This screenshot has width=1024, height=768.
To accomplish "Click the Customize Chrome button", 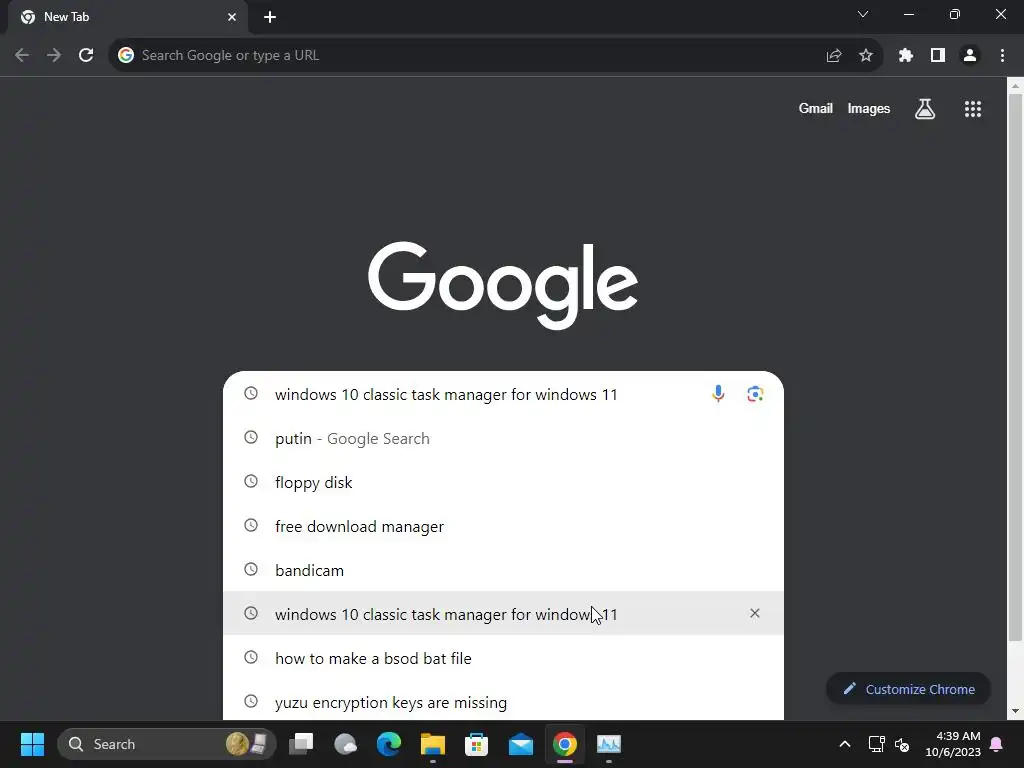I will point(908,689).
